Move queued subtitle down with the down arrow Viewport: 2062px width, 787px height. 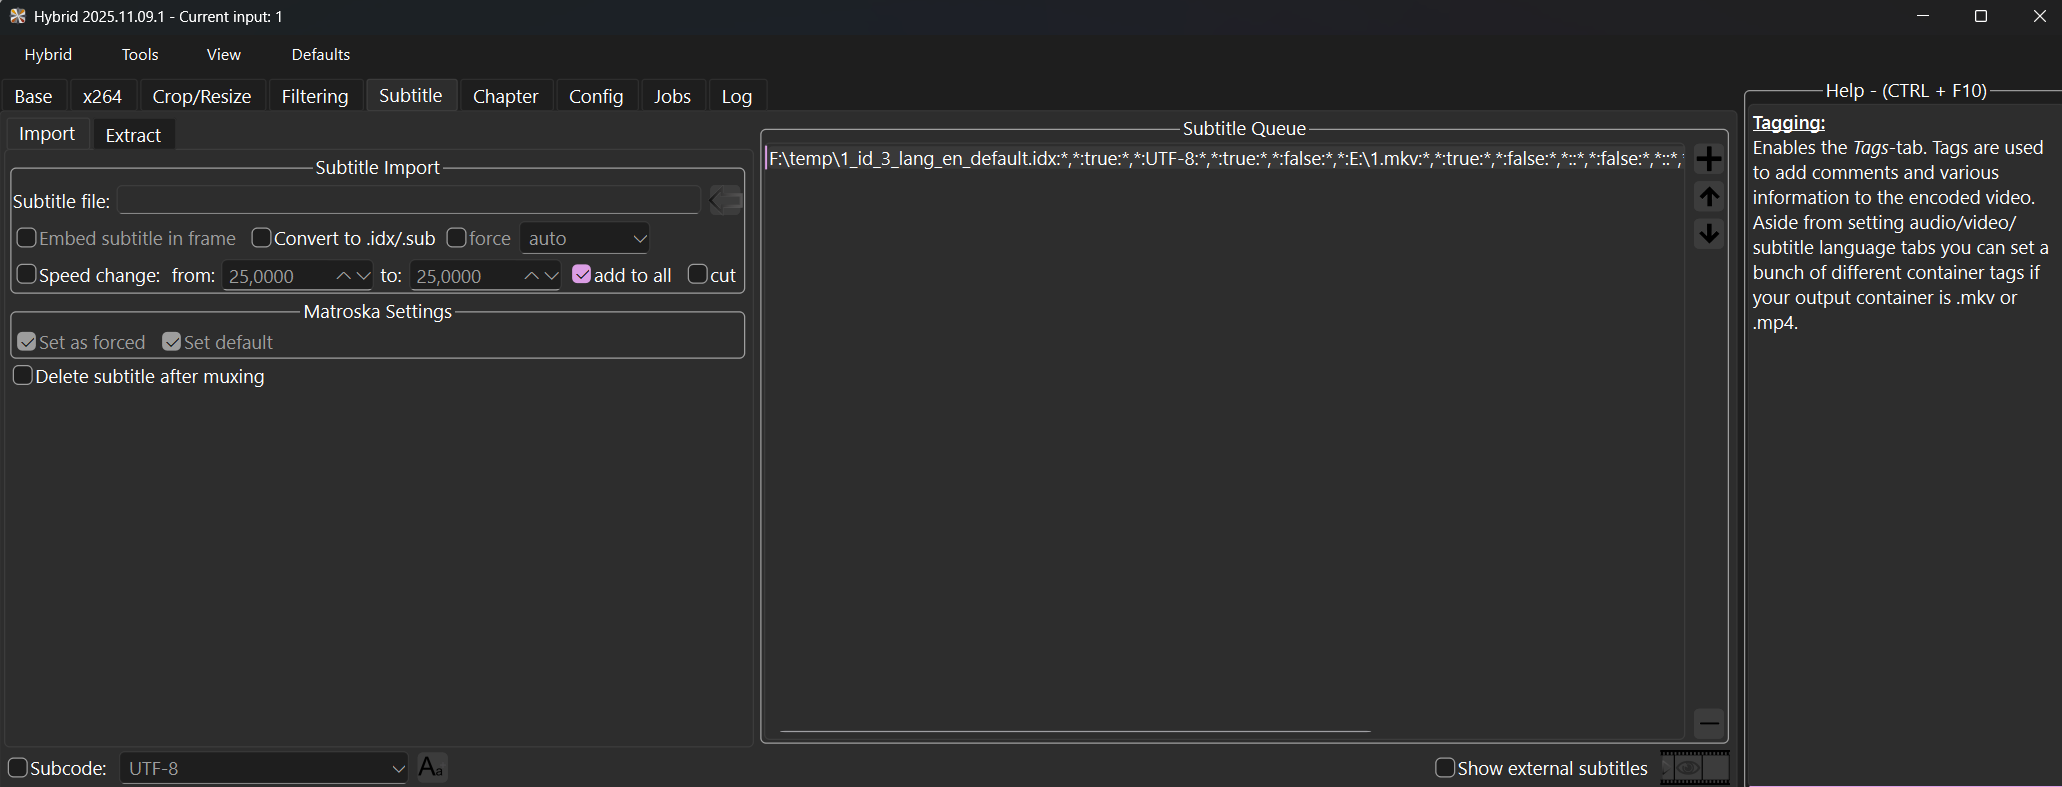[x=1709, y=234]
